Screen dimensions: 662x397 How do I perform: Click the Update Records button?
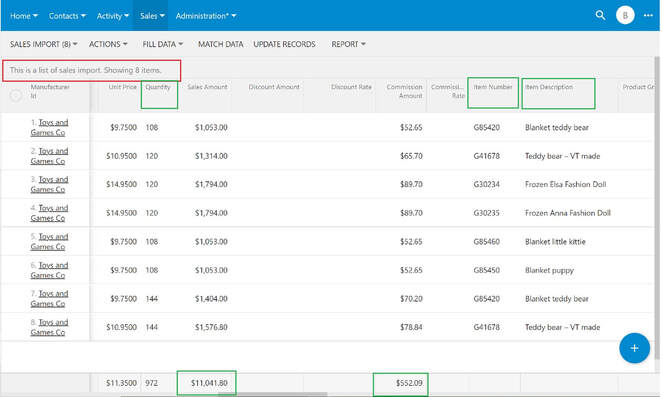click(x=284, y=44)
